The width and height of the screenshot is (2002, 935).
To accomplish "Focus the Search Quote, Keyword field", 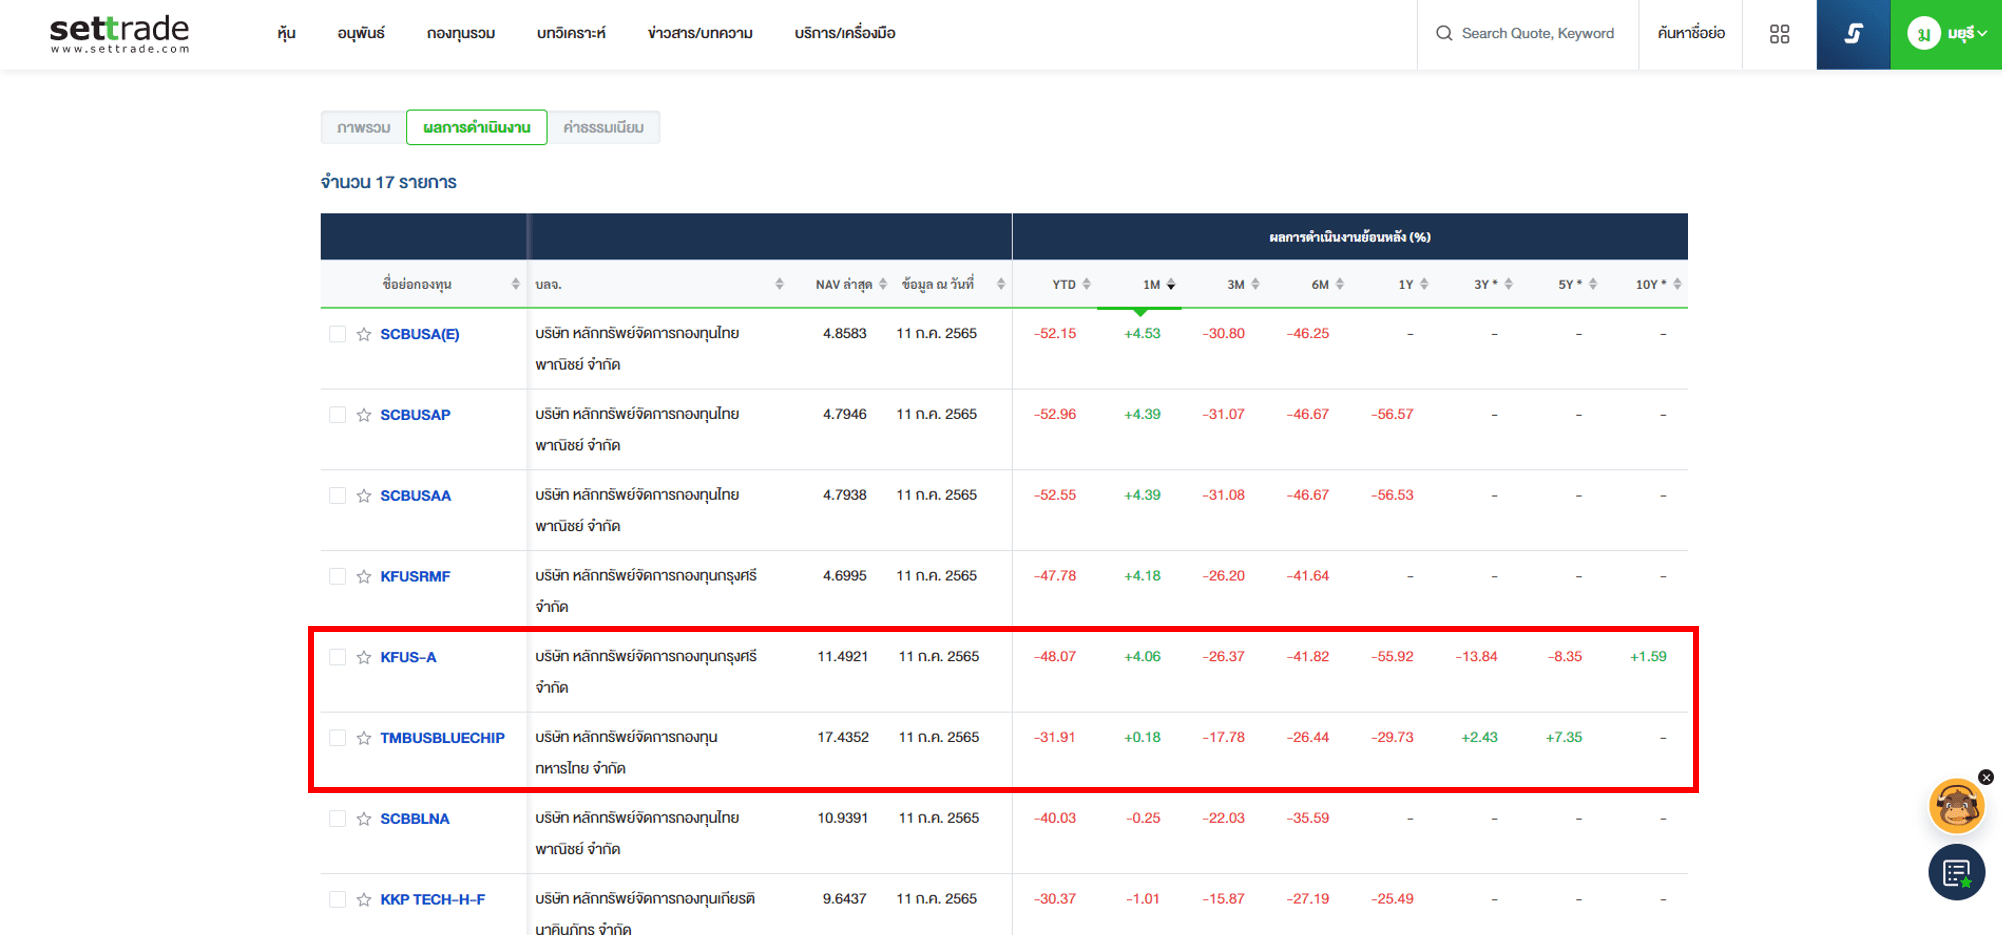I will [1537, 34].
